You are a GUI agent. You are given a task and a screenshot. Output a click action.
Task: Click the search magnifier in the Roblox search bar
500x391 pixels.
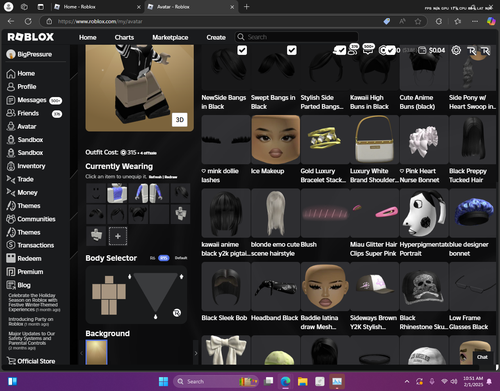coord(241,37)
